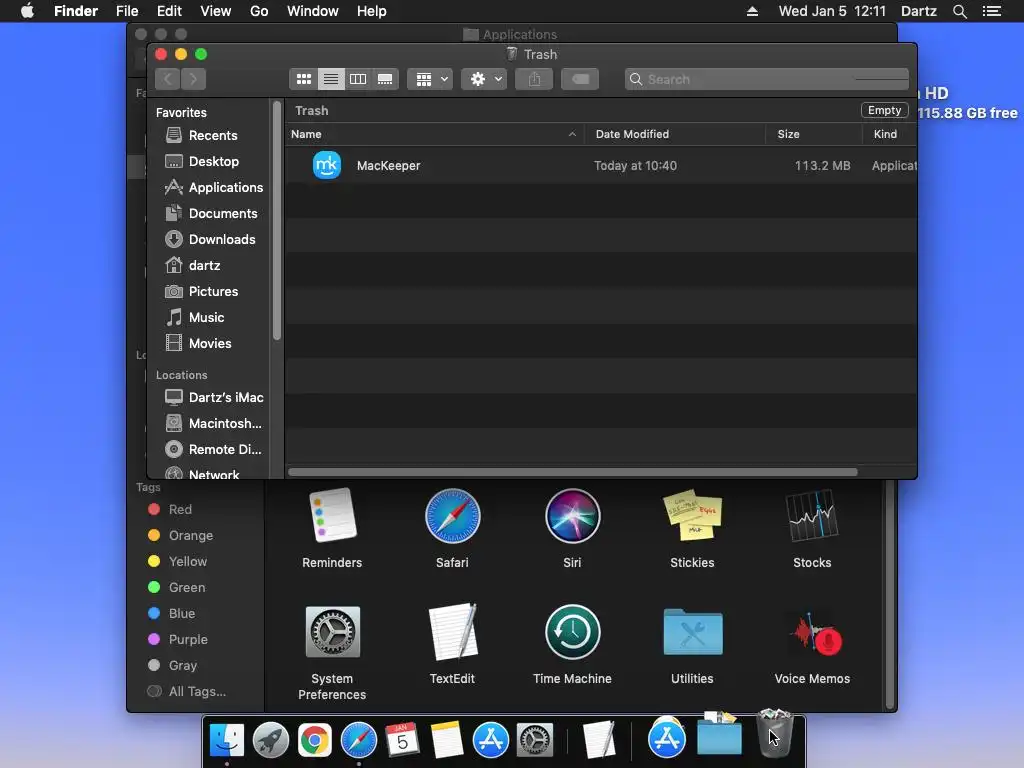The height and width of the screenshot is (768, 1024).
Task: Empty the Trash with the Empty button
Action: (x=884, y=110)
